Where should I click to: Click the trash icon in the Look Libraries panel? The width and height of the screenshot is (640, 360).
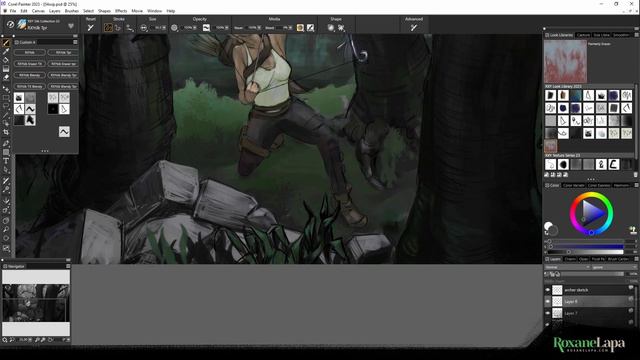[635, 175]
